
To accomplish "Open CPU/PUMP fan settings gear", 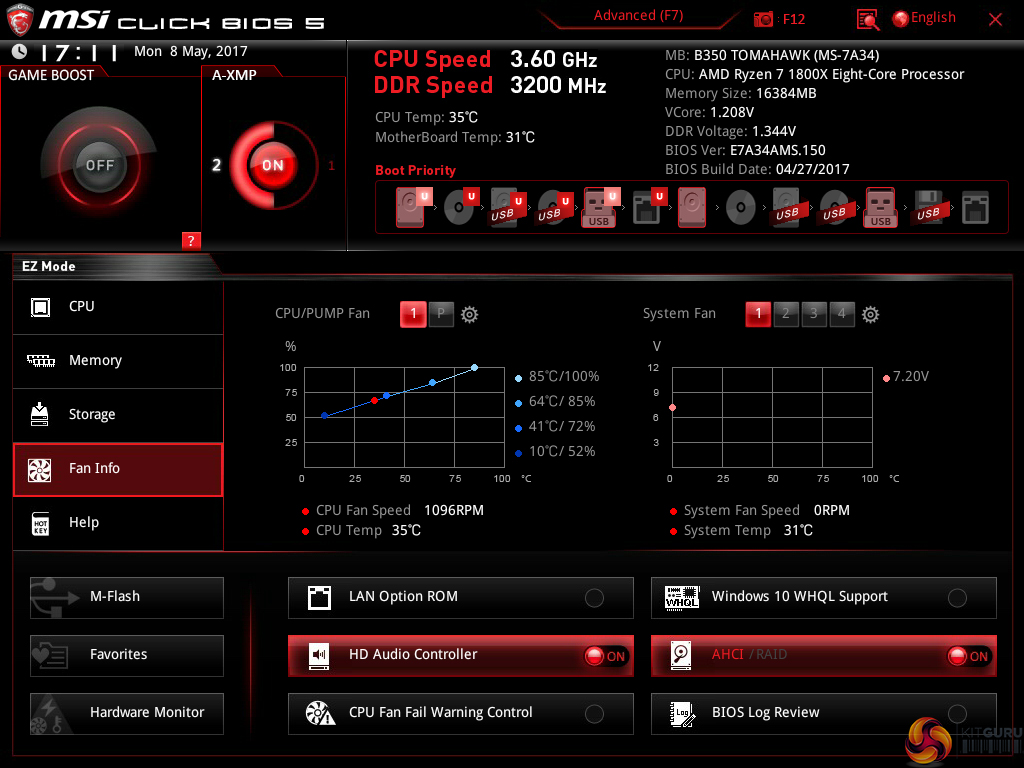I will coord(470,315).
